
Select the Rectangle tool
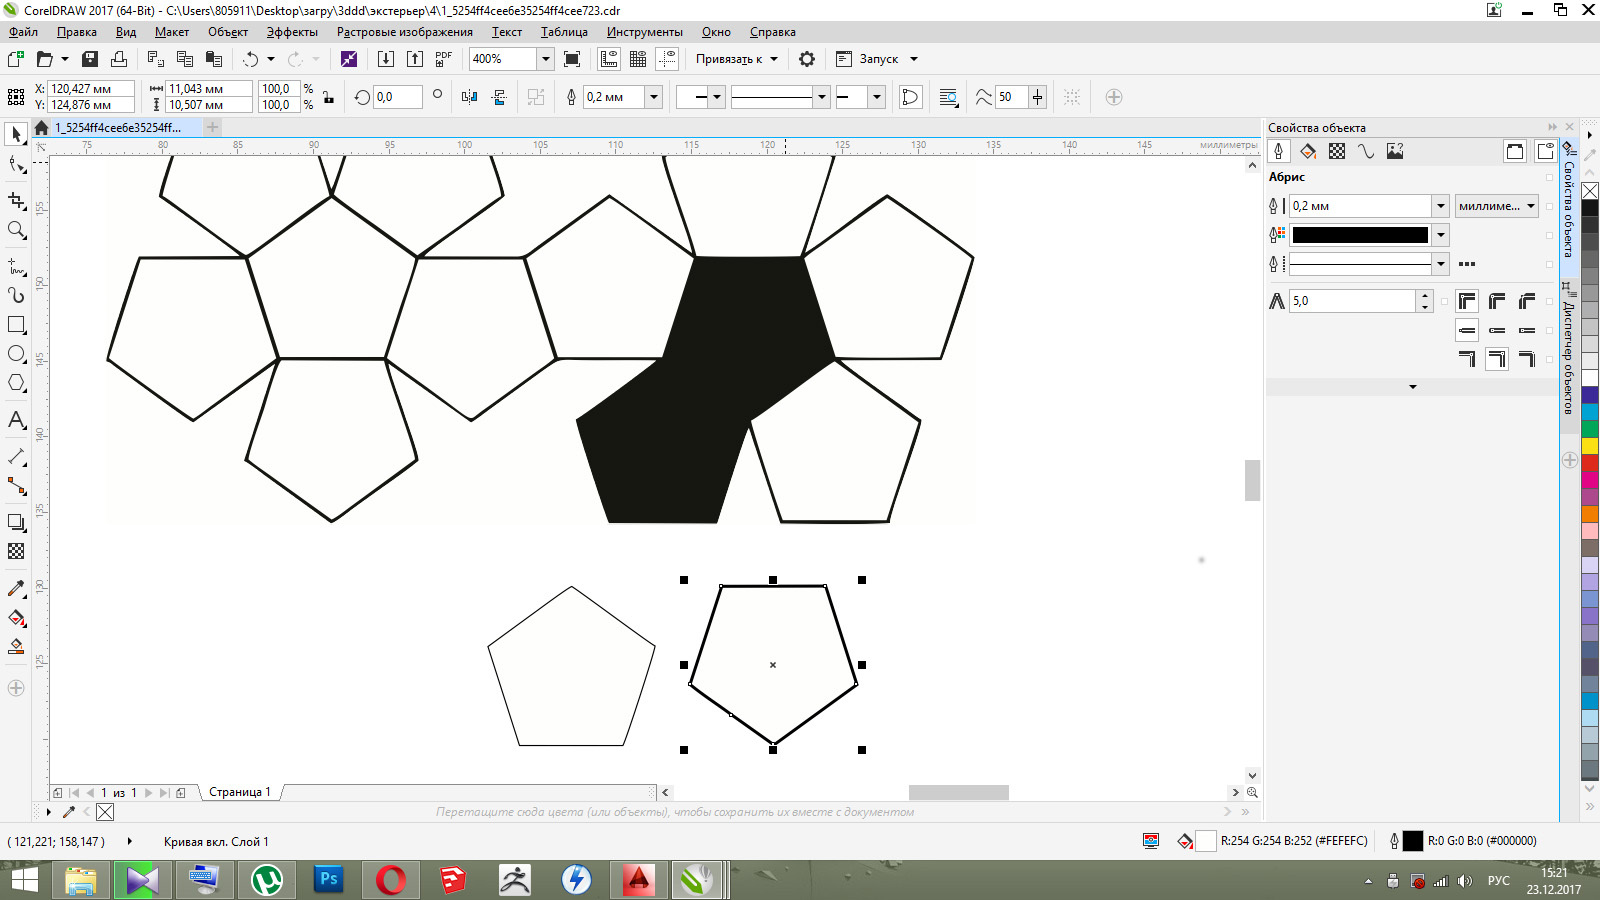(16, 325)
